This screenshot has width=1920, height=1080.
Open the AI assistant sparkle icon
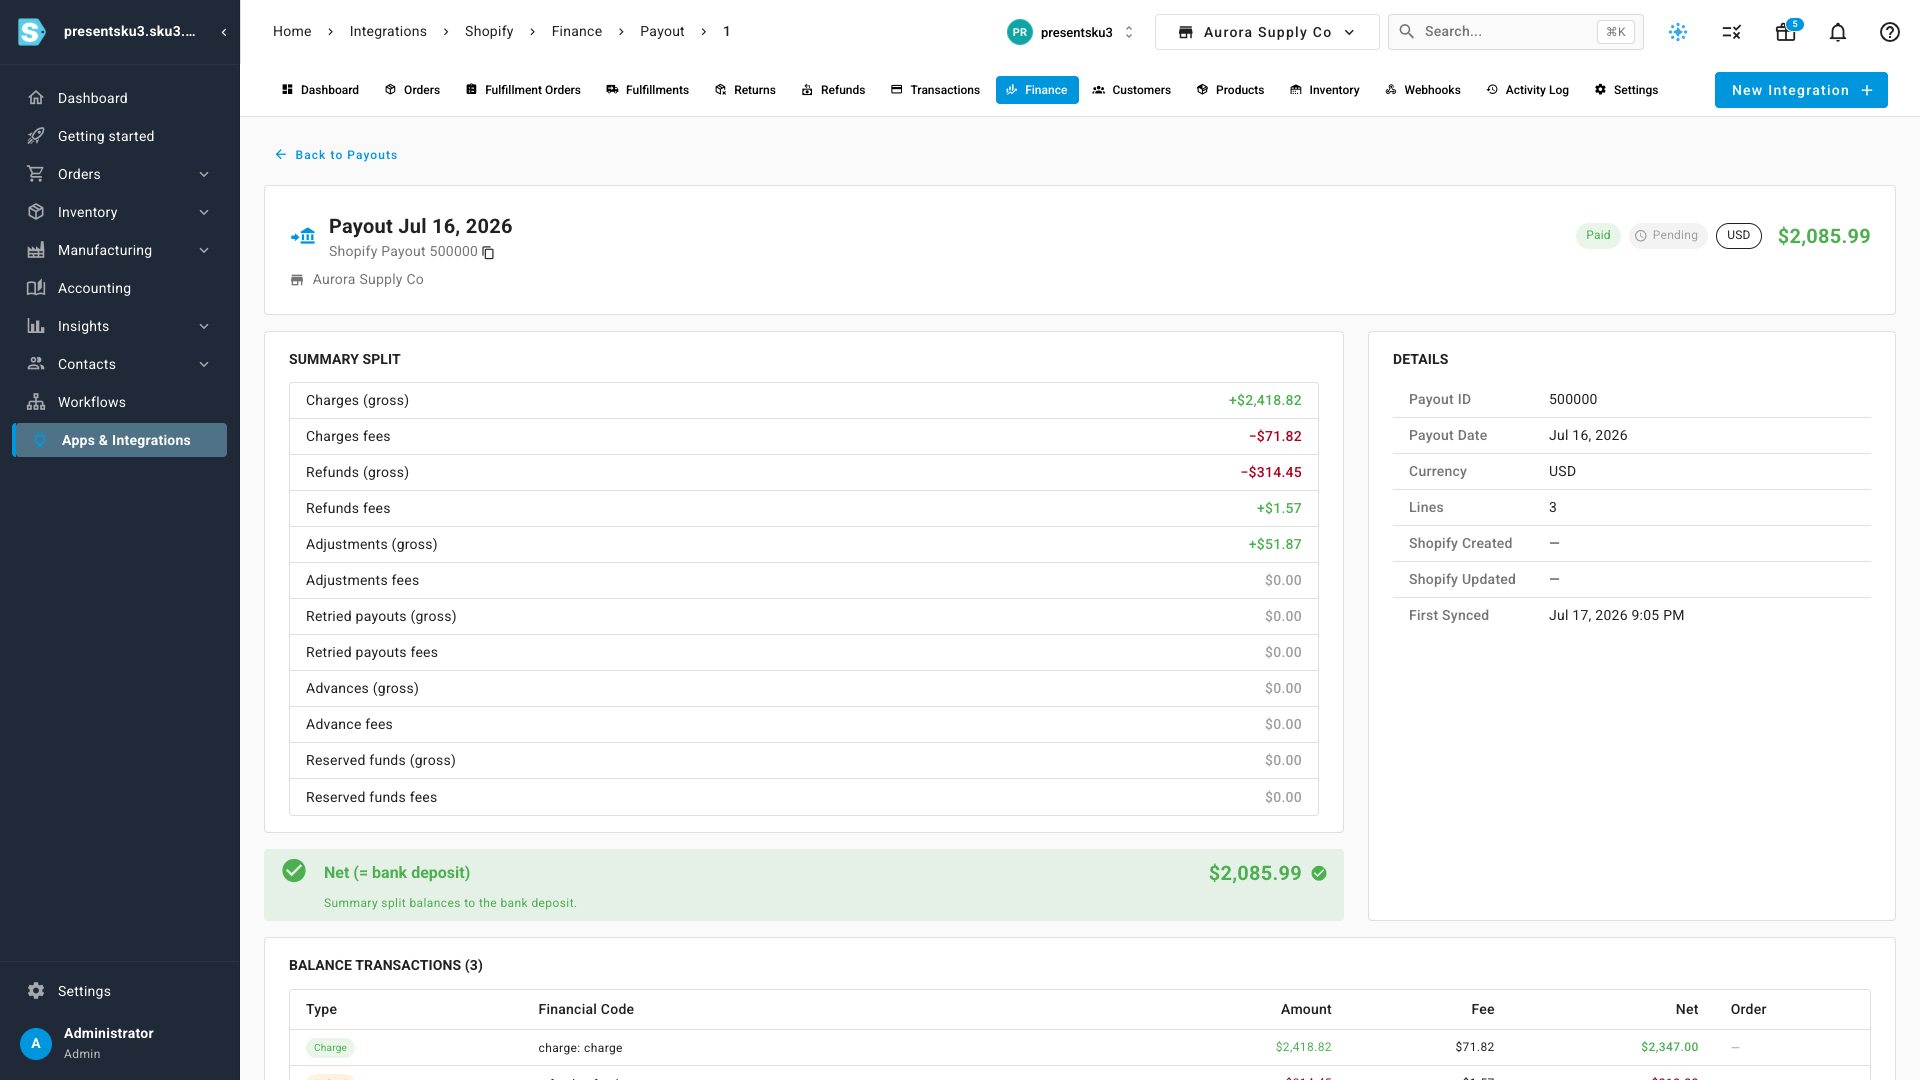tap(1678, 32)
